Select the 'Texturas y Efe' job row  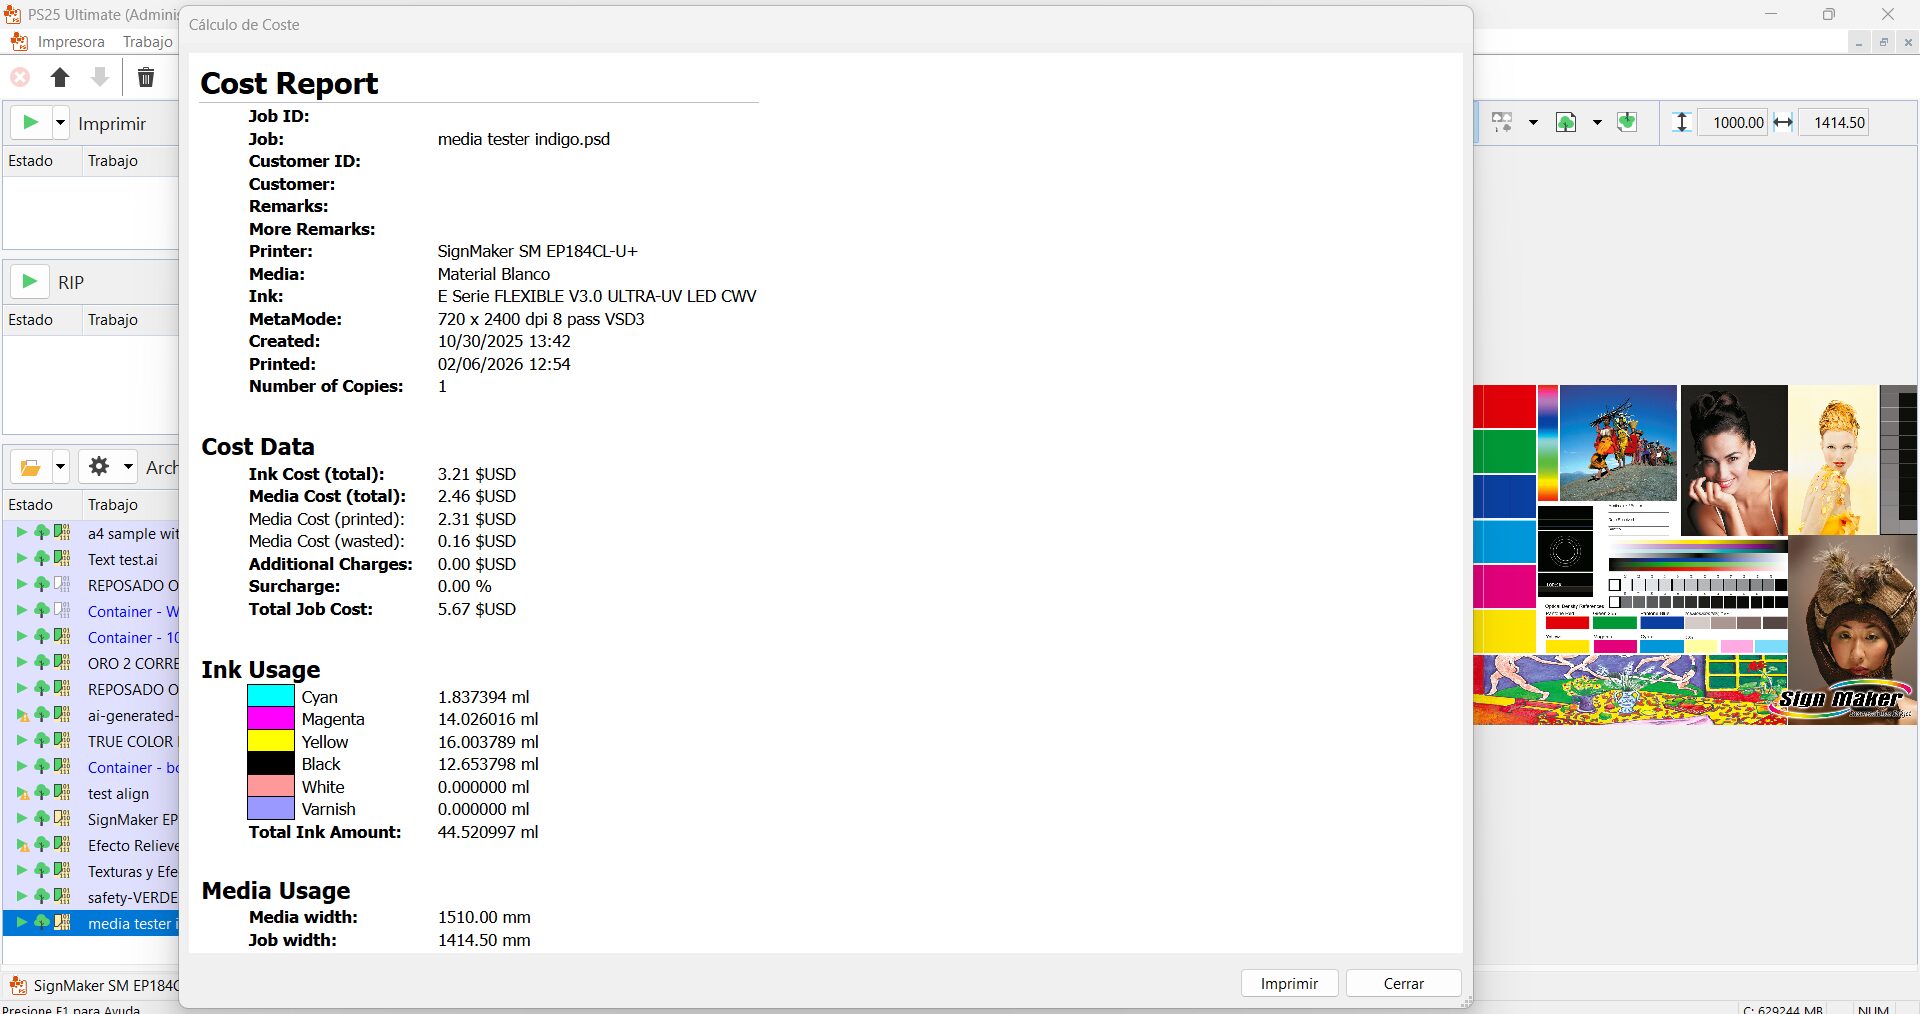coord(92,871)
